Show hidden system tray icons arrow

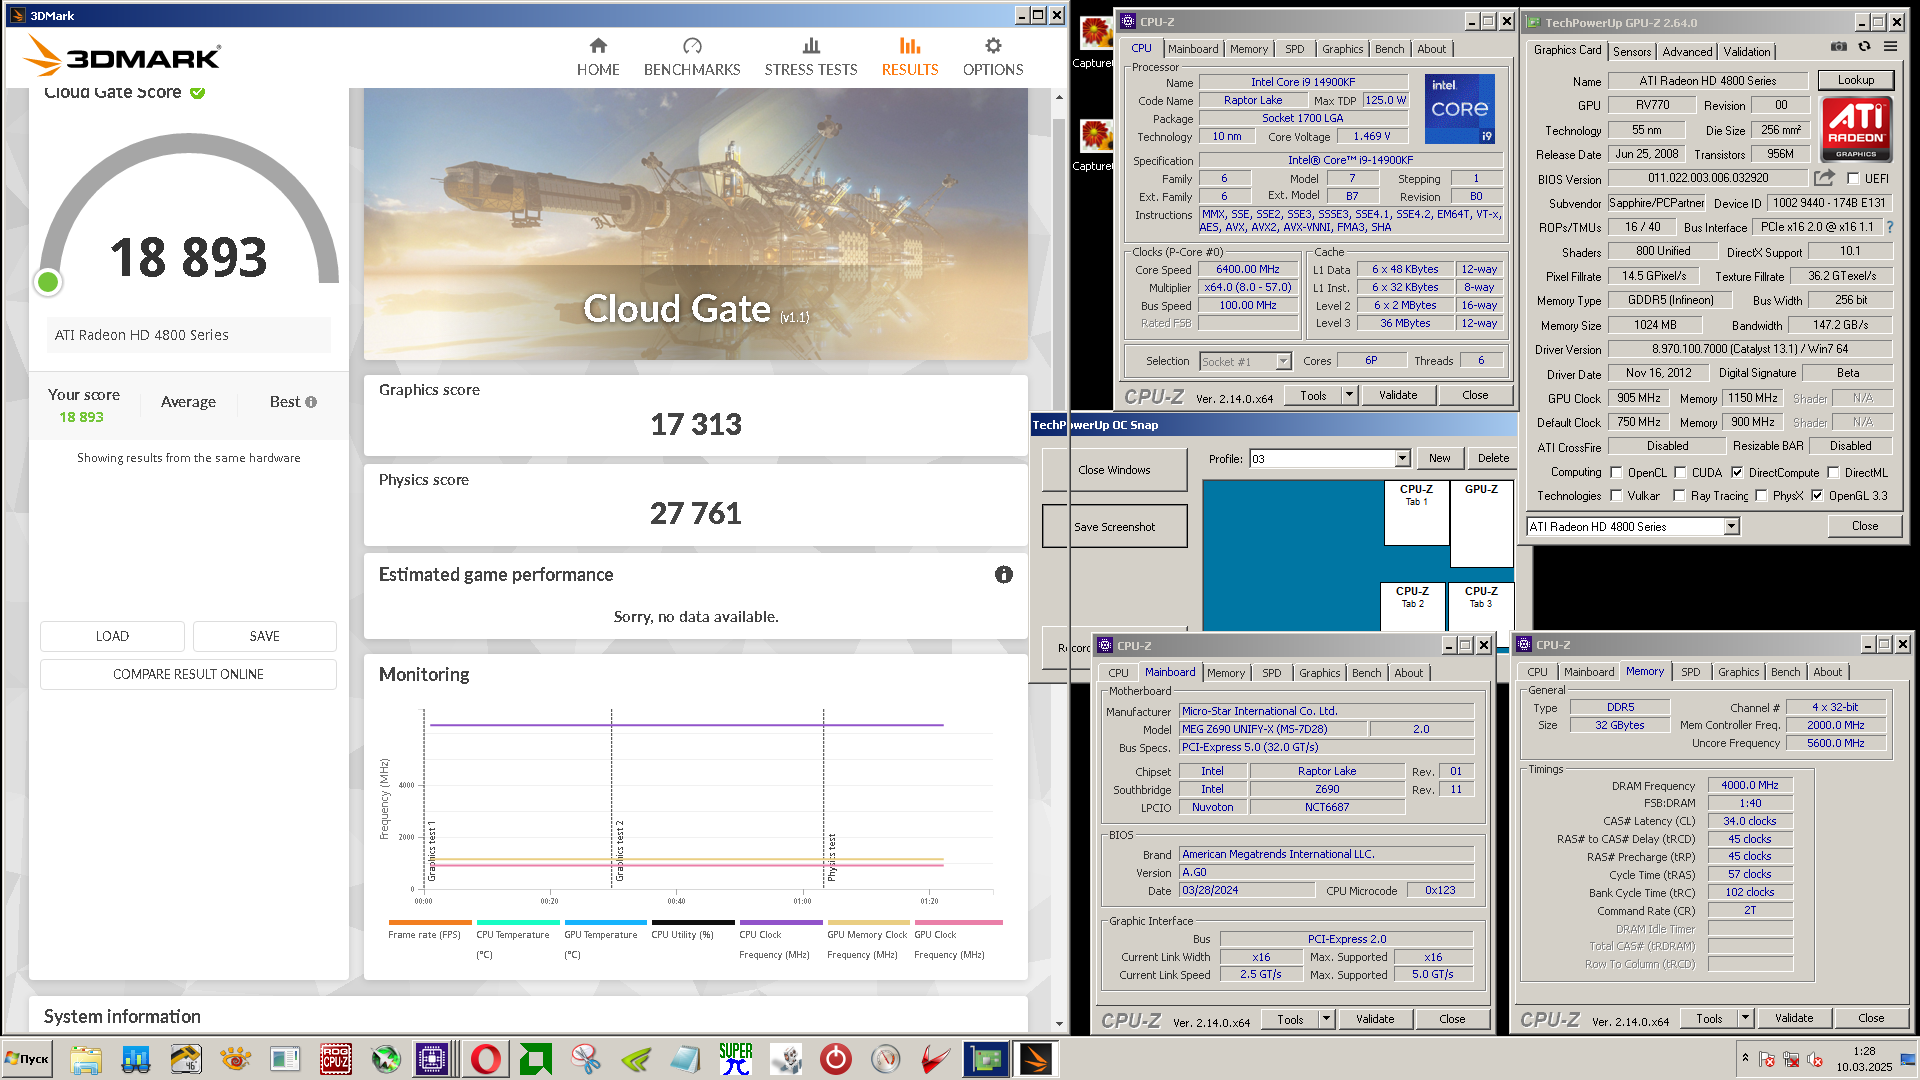click(x=1745, y=1057)
